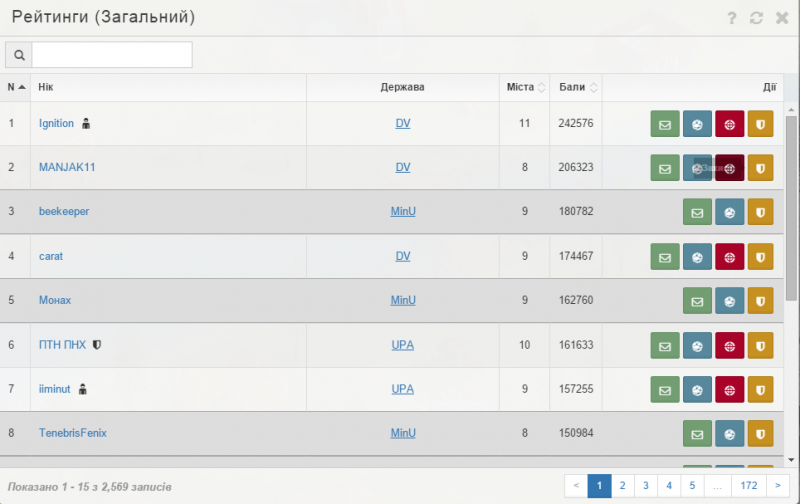The width and height of the screenshot is (800, 504).
Task: Click the green envelope icon for TenebrisFenix
Action: (697, 434)
